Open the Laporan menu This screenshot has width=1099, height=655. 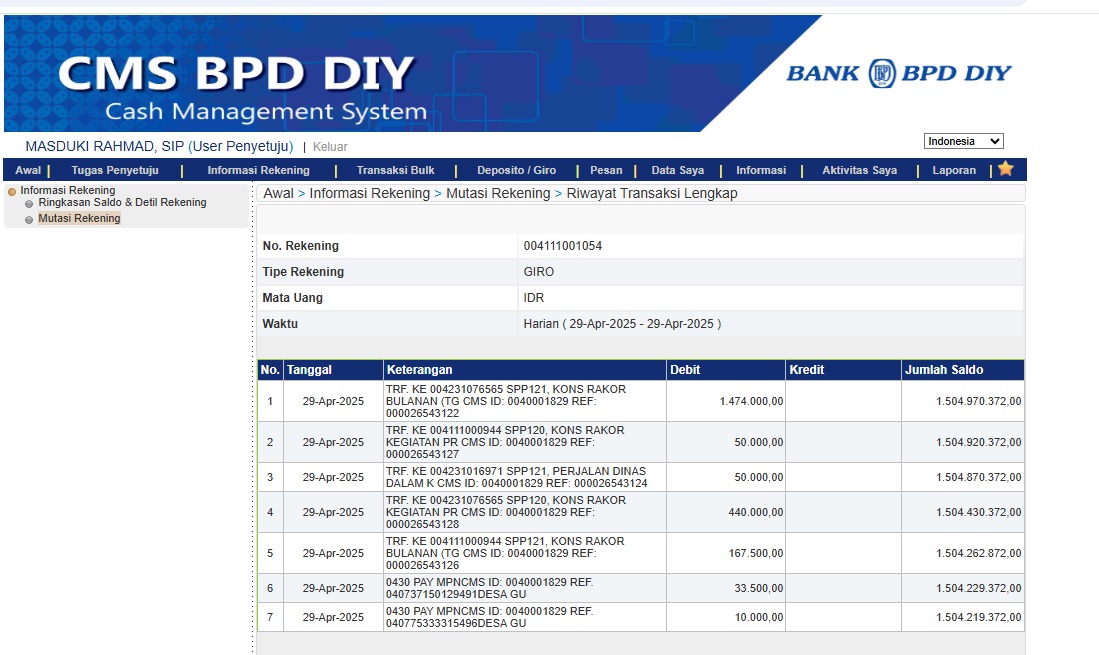coord(954,170)
